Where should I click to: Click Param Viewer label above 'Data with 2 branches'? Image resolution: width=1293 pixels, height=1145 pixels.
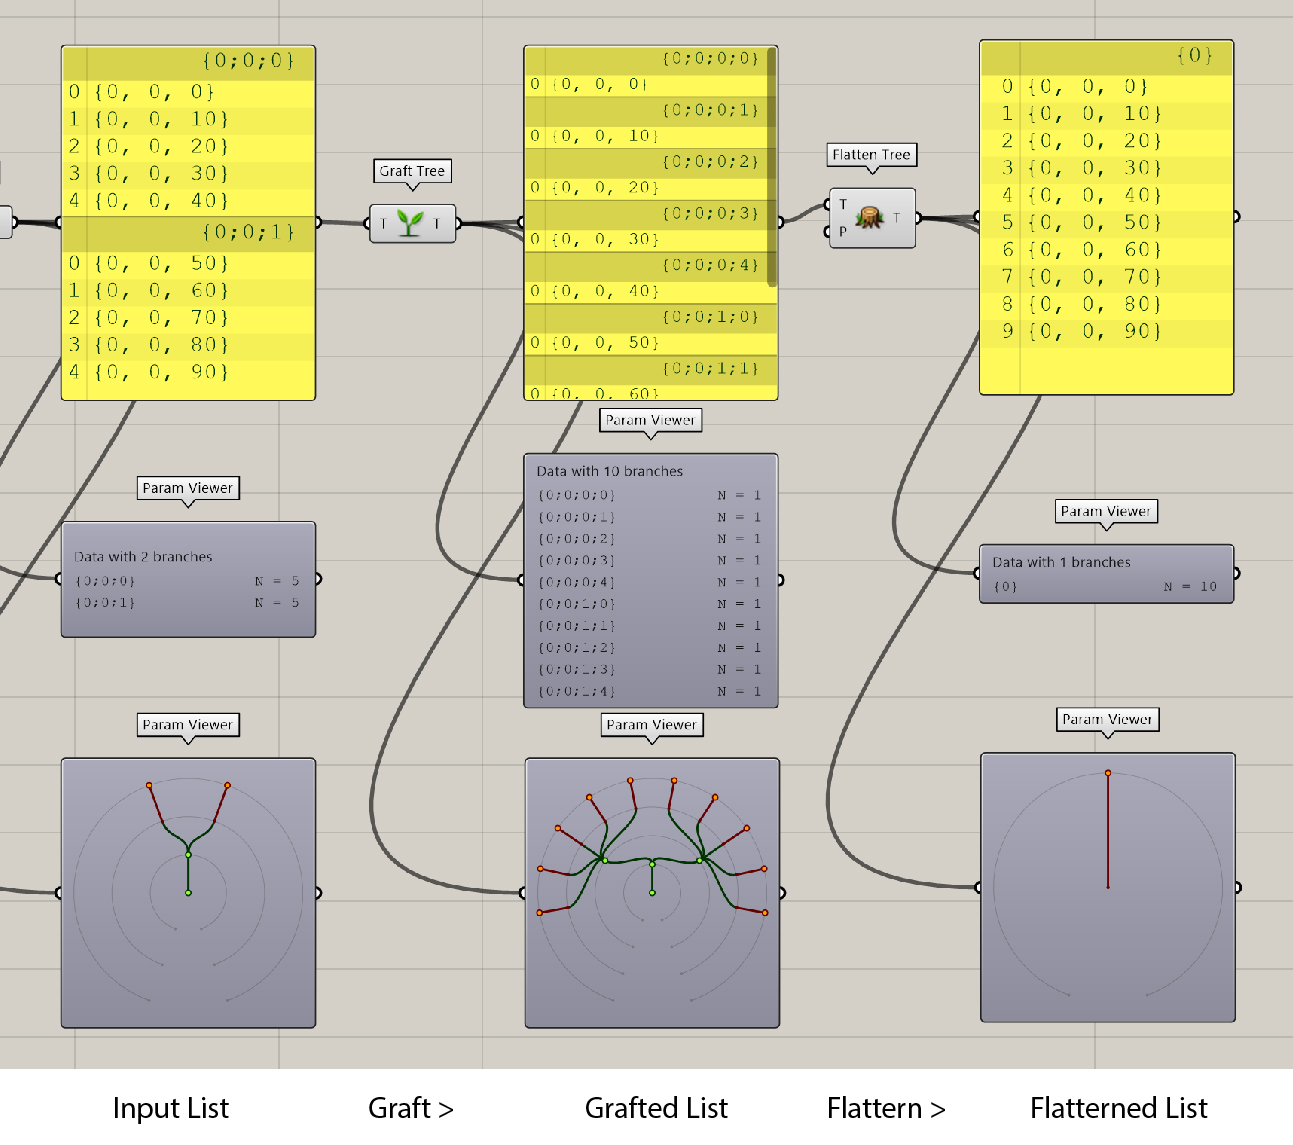188,488
